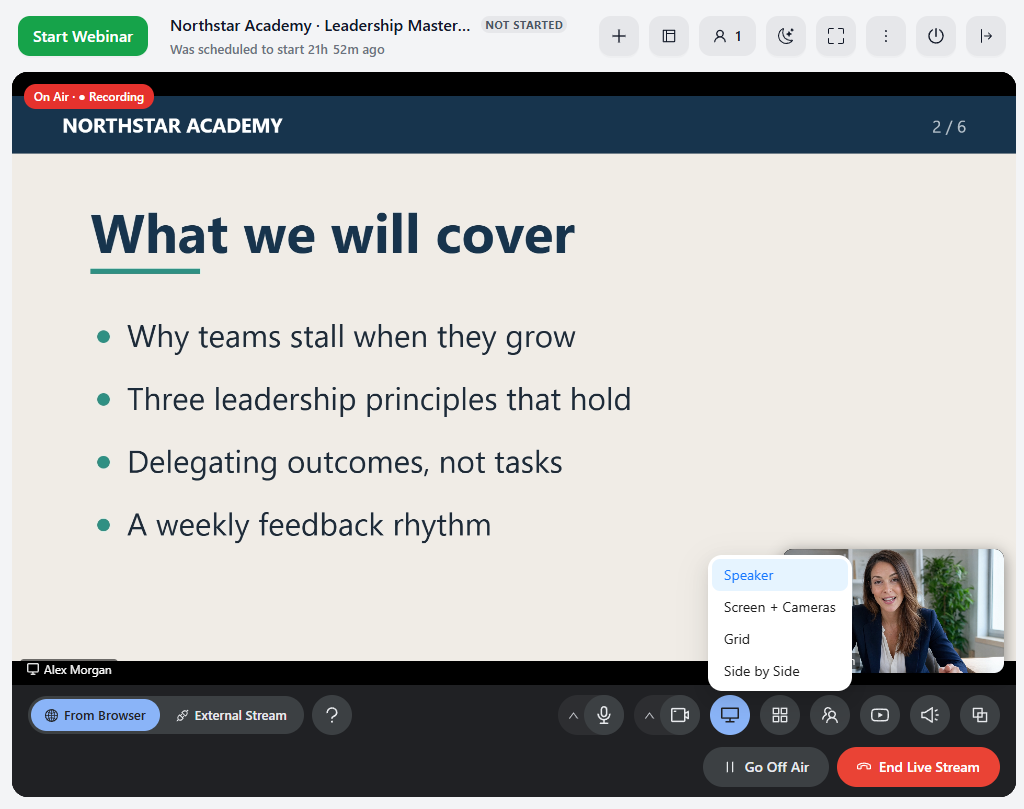Click the NOT STARTED status badge
This screenshot has width=1024, height=809.
(x=524, y=25)
